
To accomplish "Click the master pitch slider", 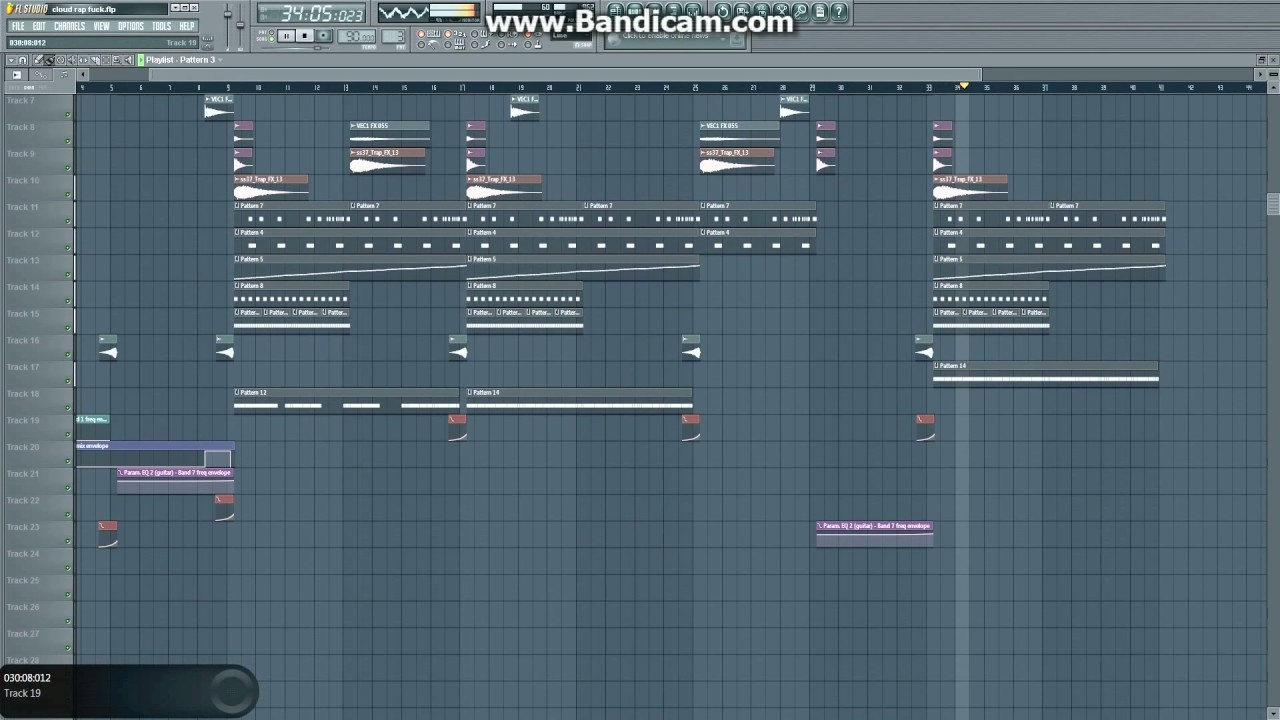I will [240, 25].
